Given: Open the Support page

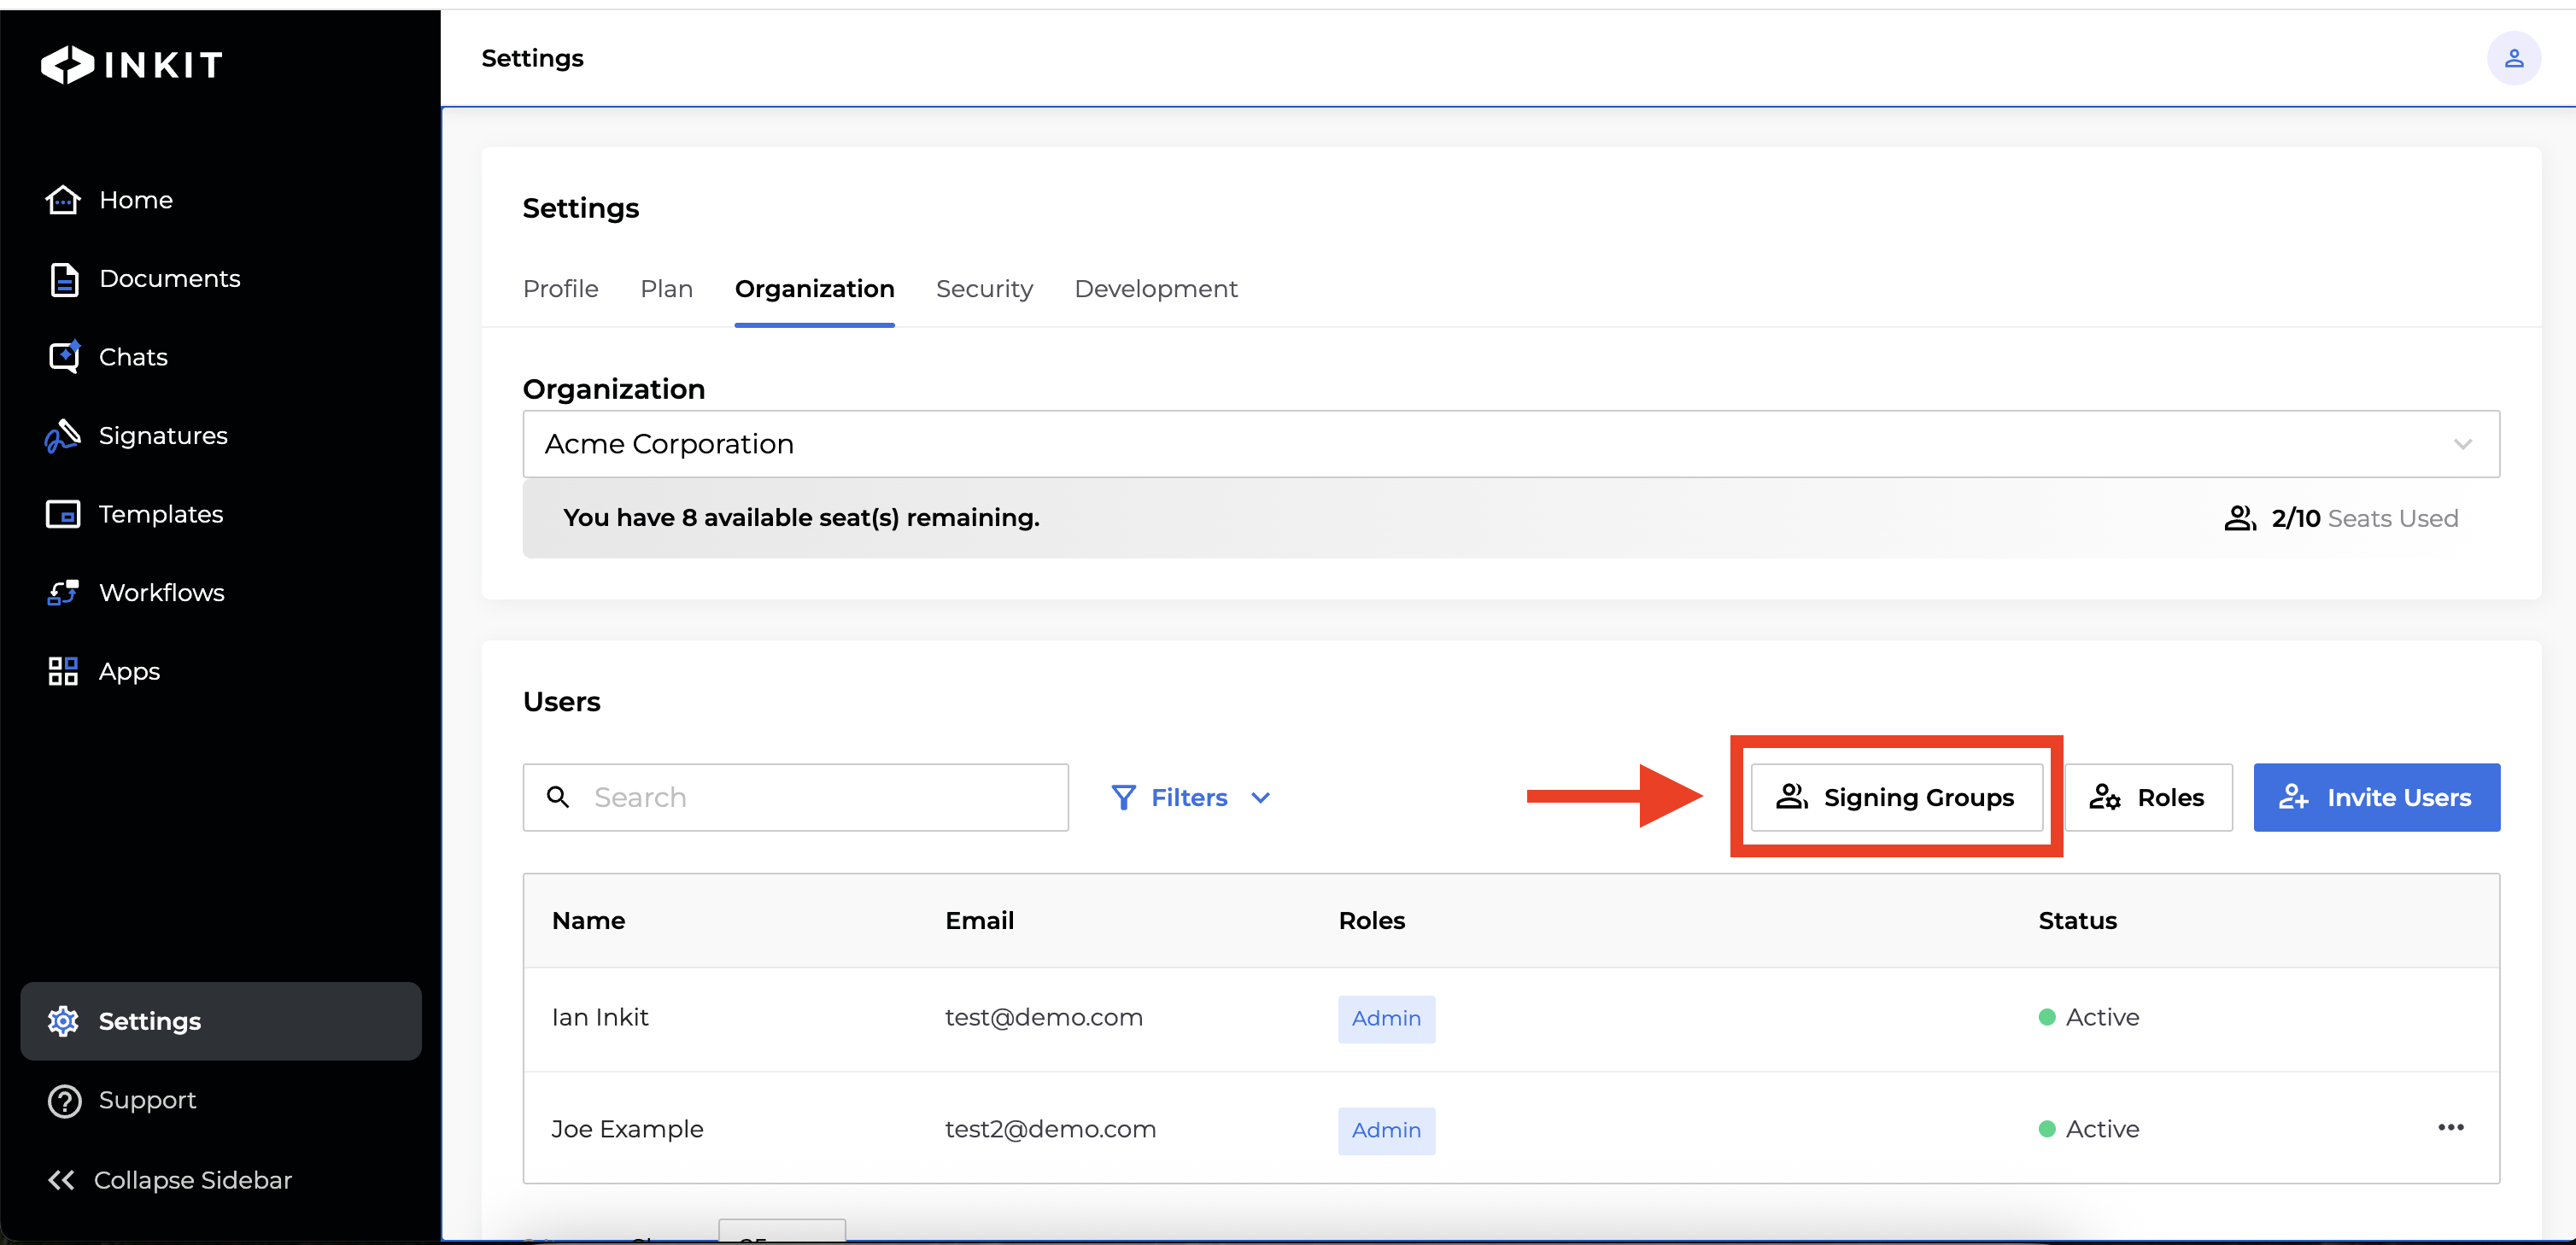Looking at the screenshot, I should pos(122,1100).
